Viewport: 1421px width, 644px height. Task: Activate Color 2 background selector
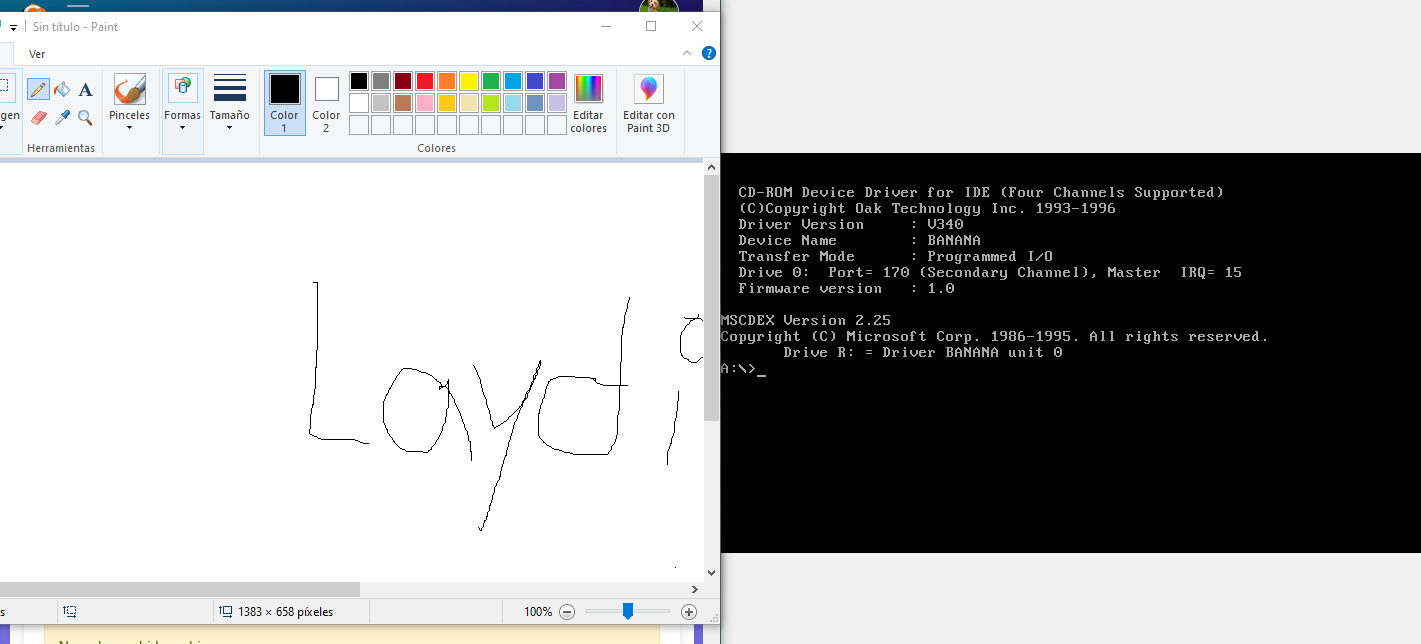[x=326, y=103]
